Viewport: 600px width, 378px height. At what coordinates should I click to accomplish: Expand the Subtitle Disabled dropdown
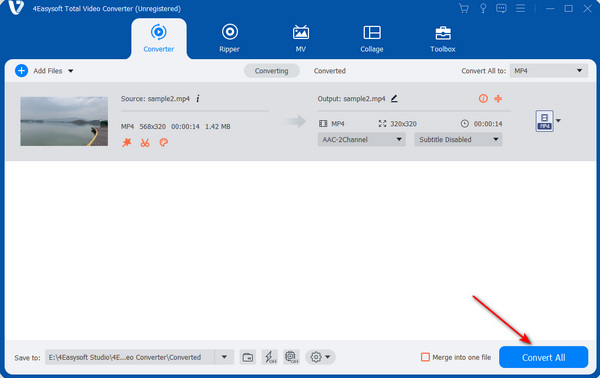(x=458, y=140)
